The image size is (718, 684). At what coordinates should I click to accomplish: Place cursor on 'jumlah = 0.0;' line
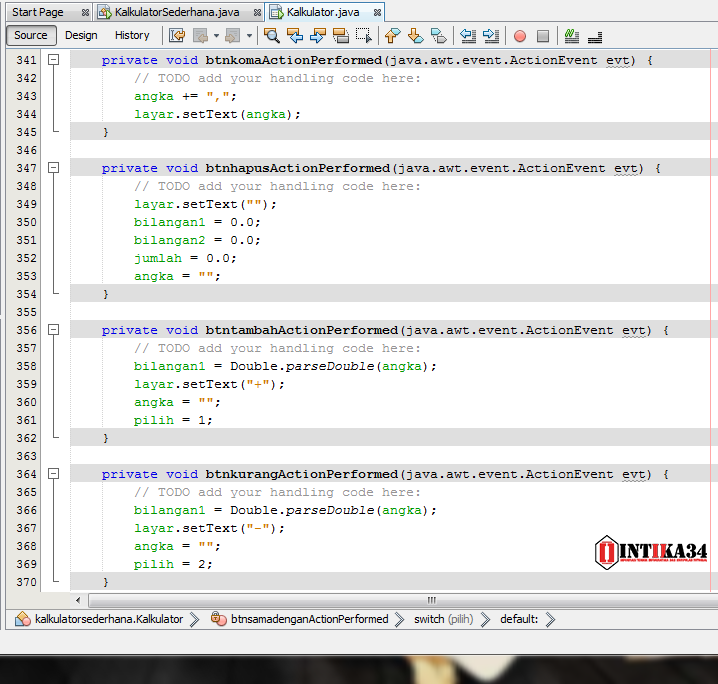point(185,258)
